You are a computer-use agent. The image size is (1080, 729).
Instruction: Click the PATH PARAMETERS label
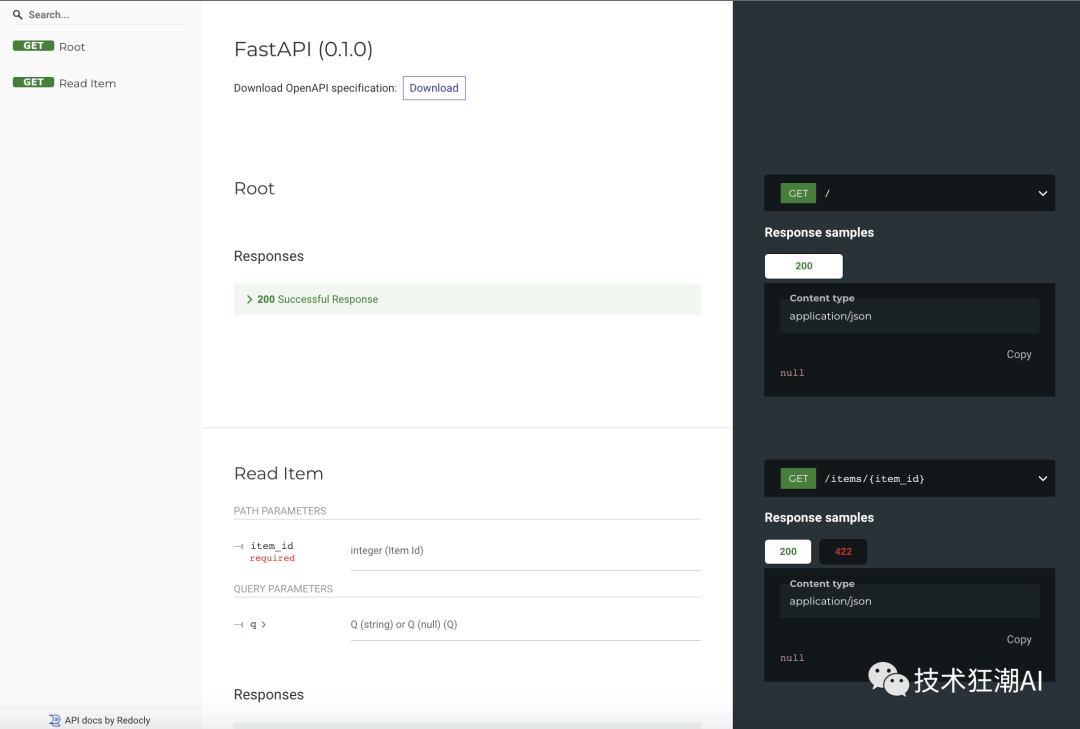tap(280, 511)
